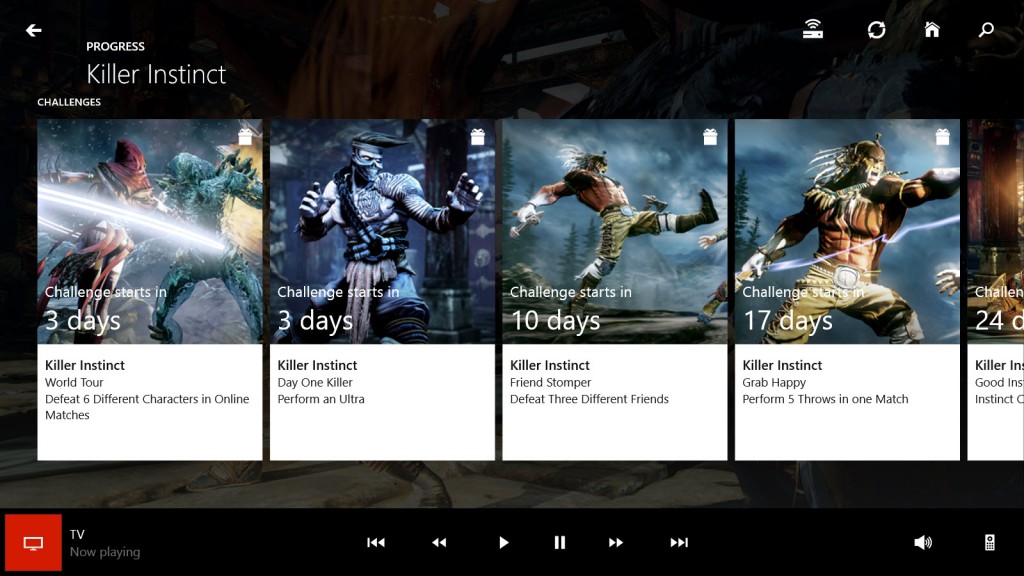Image resolution: width=1024 pixels, height=576 pixels.
Task: Click the gift icon on Grab Happy card
Action: coord(942,136)
